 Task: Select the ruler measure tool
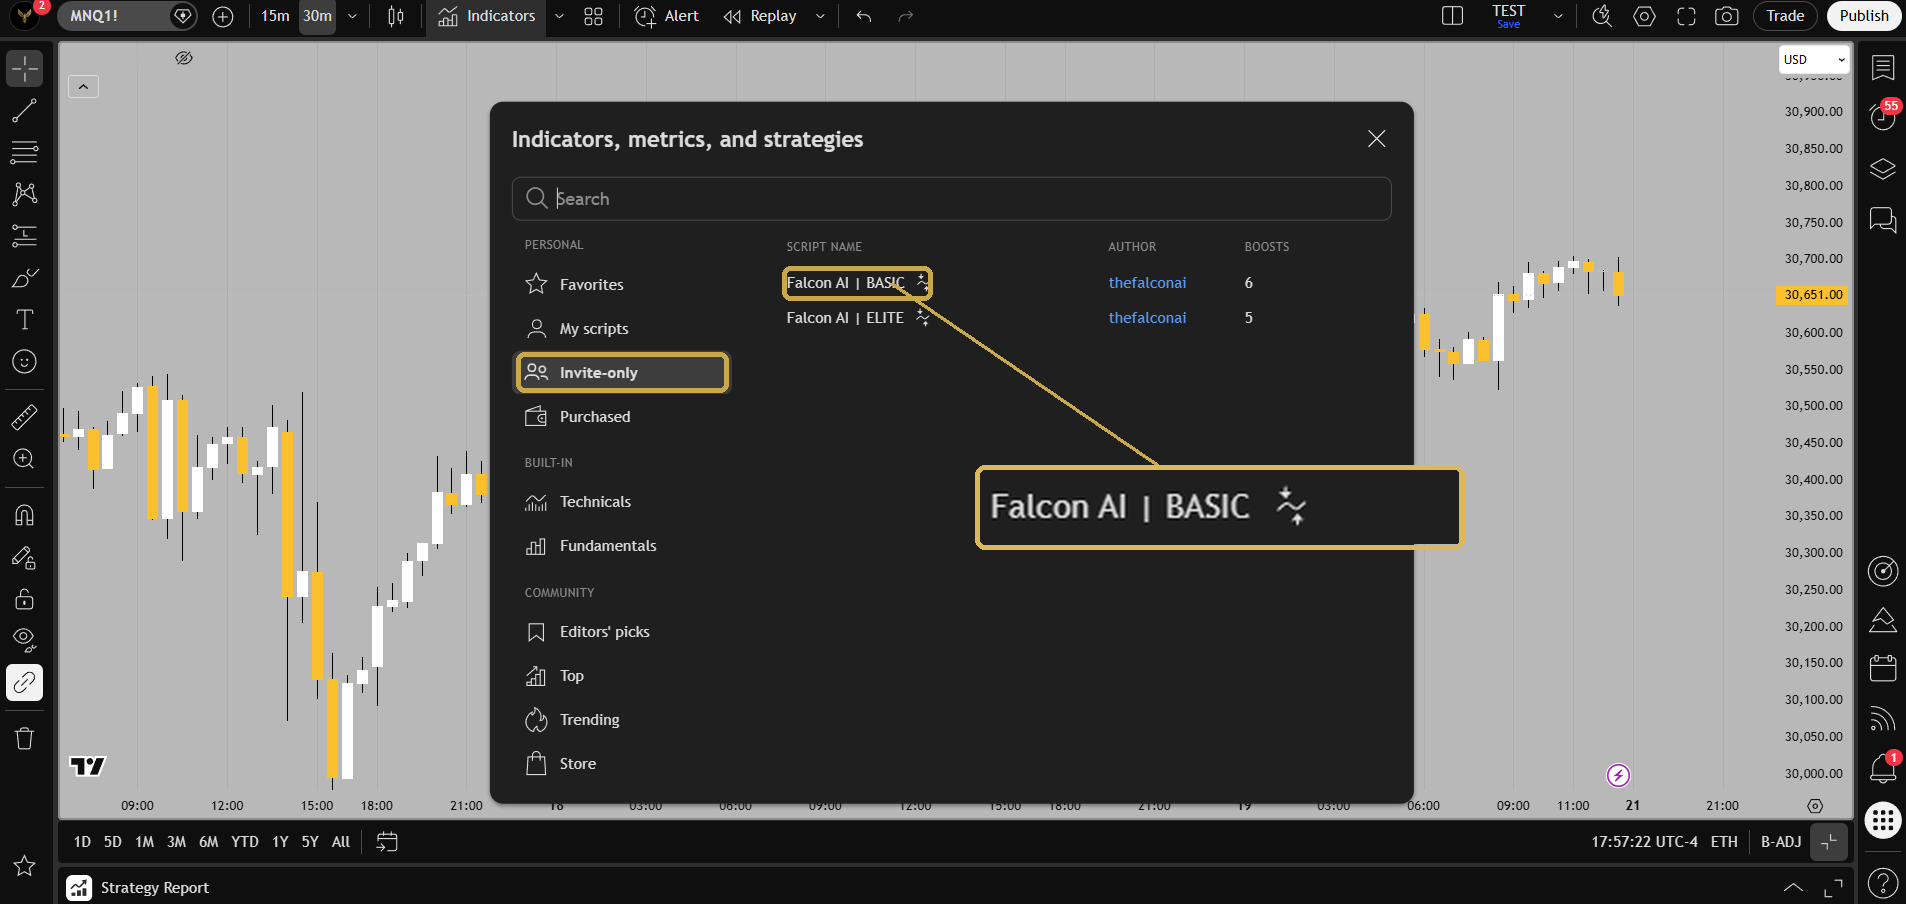[x=24, y=417]
